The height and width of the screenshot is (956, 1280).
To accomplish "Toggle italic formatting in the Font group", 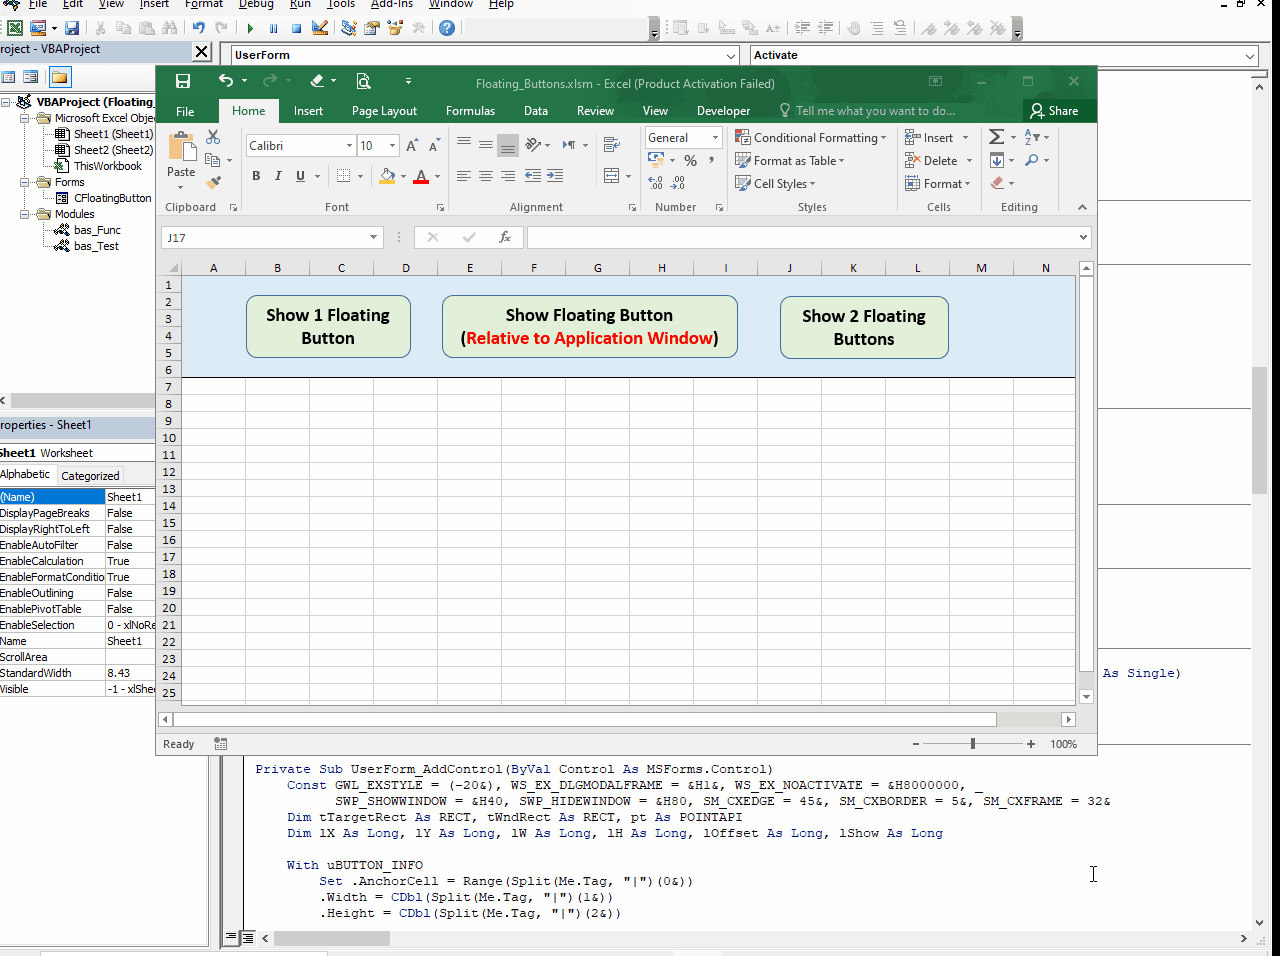I will pyautogui.click(x=278, y=175).
